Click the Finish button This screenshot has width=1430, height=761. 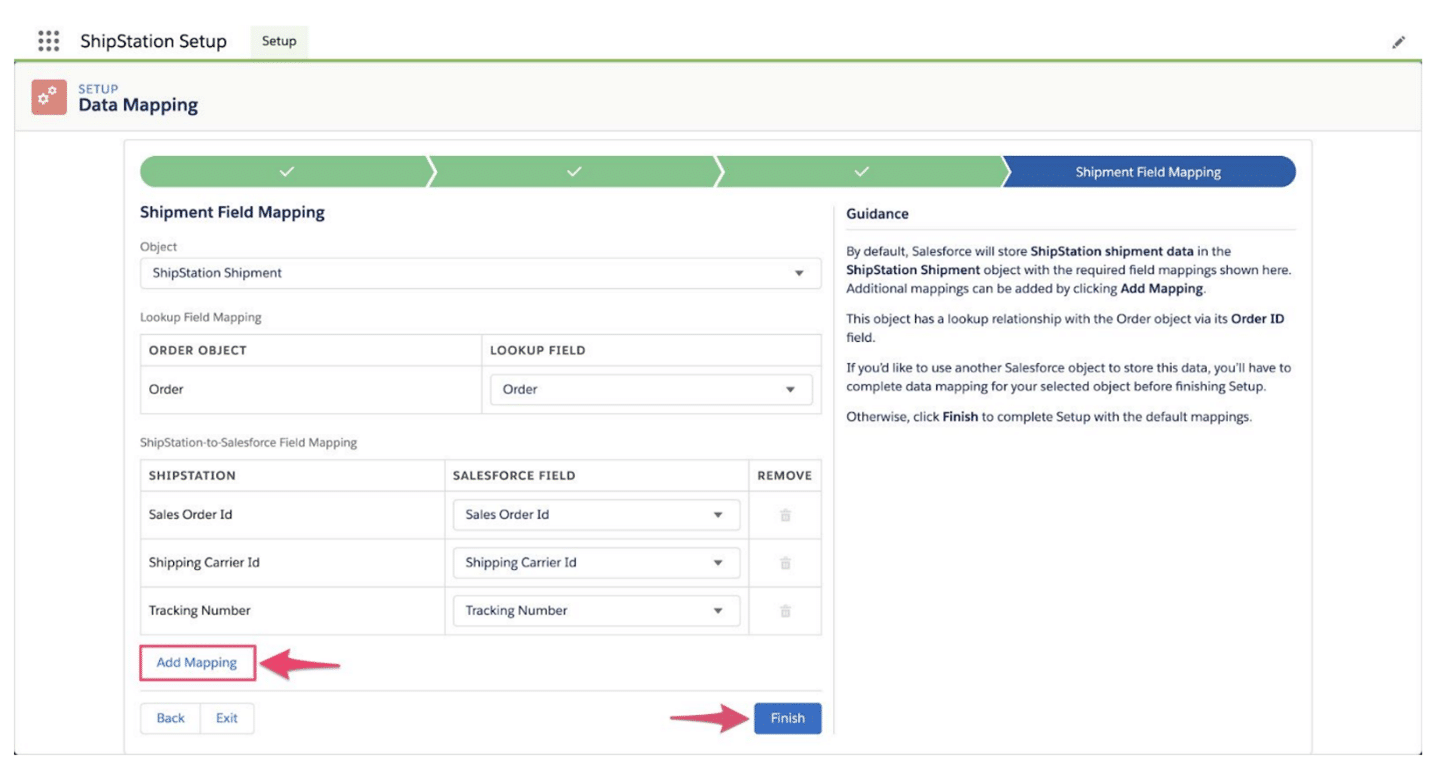pos(787,718)
